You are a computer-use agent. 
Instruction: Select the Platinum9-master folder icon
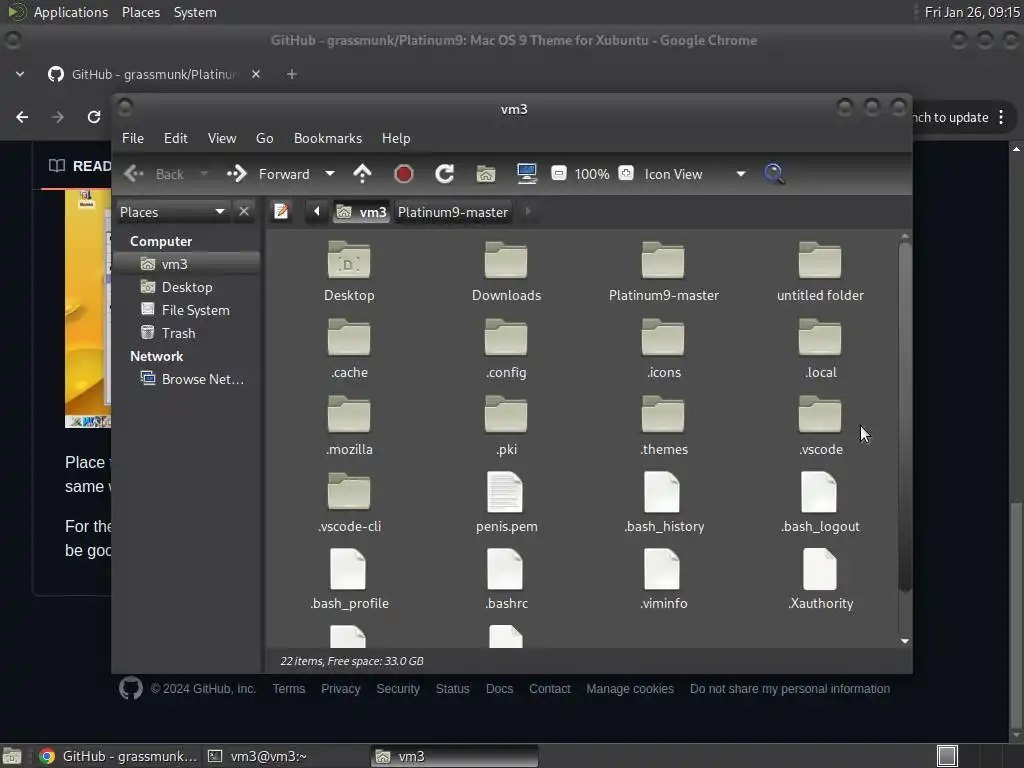click(x=664, y=270)
